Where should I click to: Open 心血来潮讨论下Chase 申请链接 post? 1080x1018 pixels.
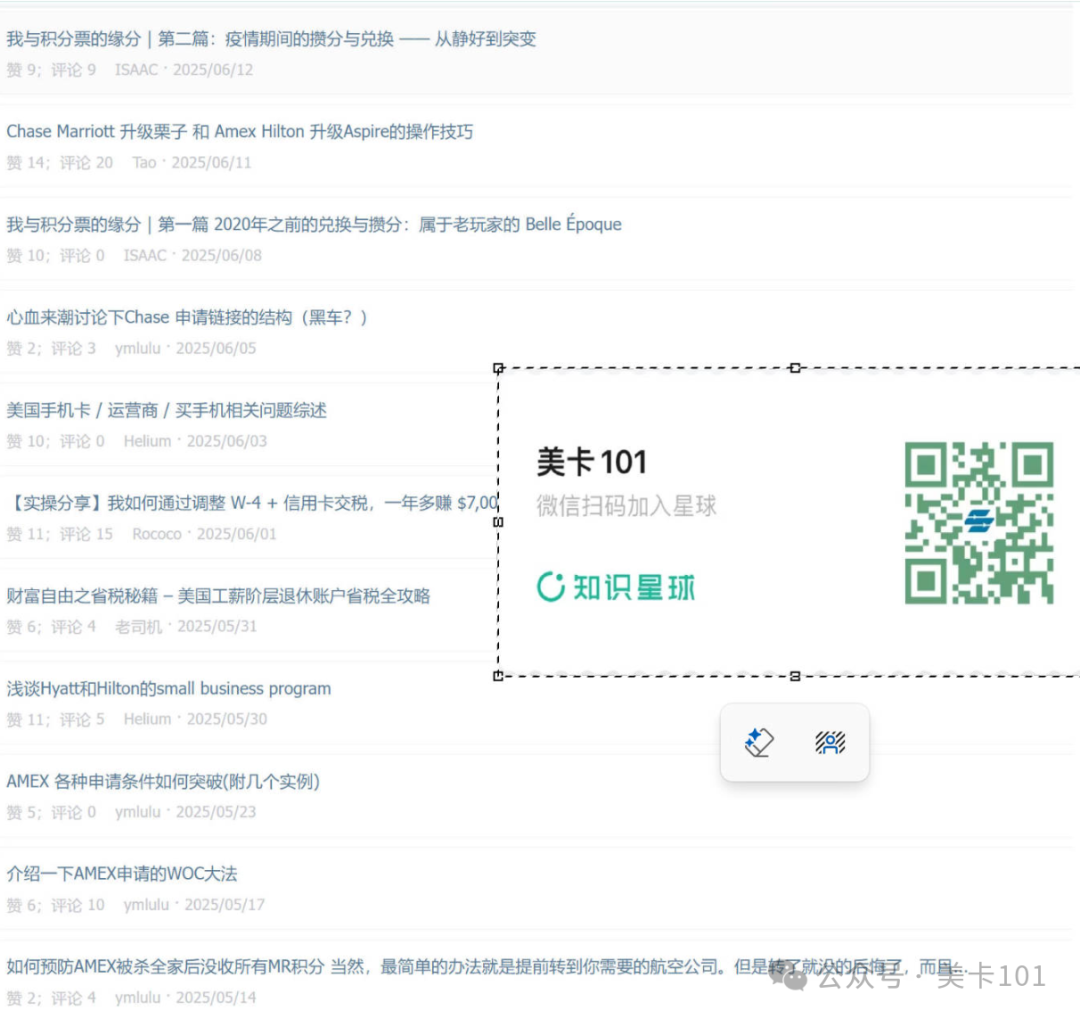[188, 317]
